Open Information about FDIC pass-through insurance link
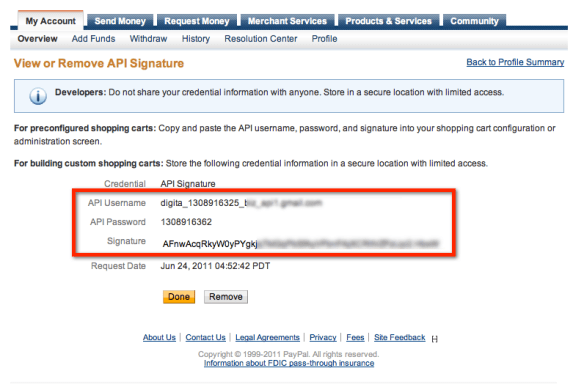 click(x=289, y=363)
